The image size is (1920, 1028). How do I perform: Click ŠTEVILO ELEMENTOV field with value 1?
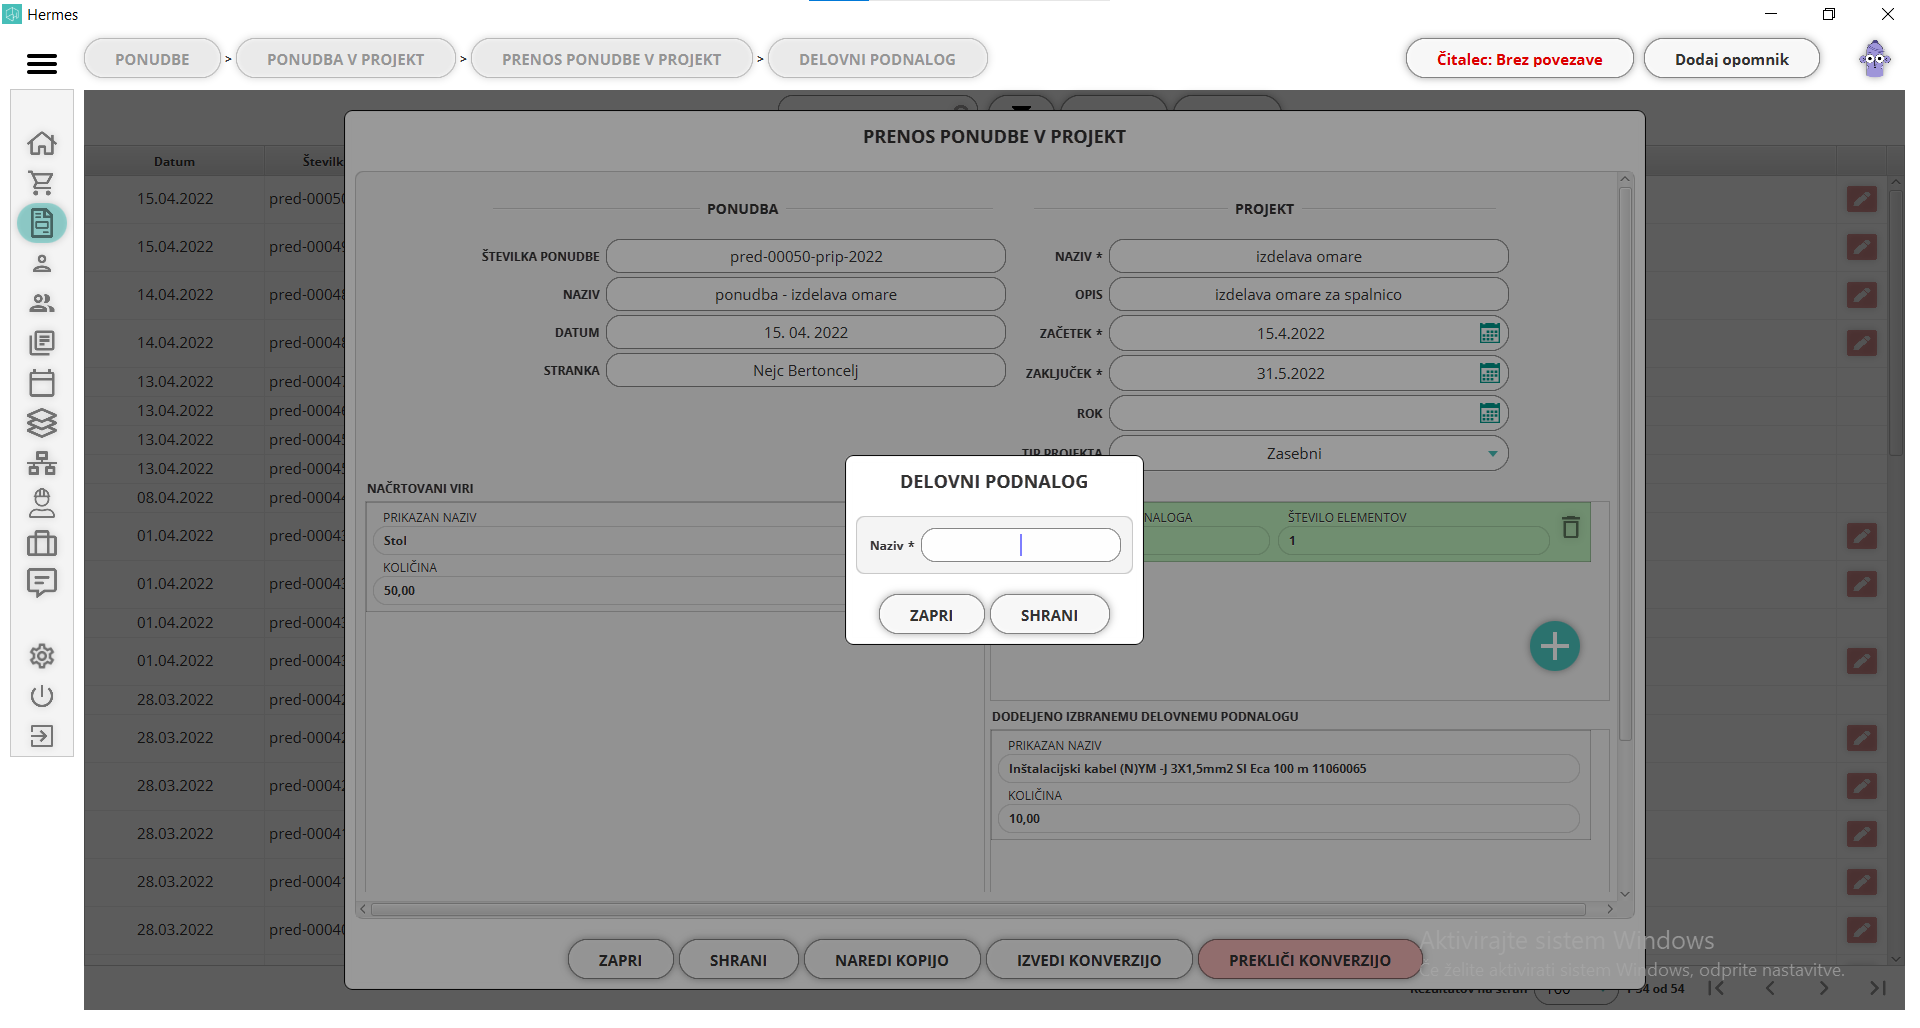point(1414,541)
